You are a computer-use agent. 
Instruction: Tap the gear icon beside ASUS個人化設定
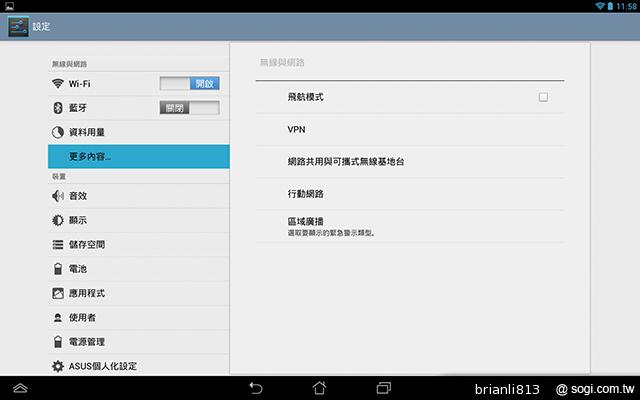(x=58, y=366)
